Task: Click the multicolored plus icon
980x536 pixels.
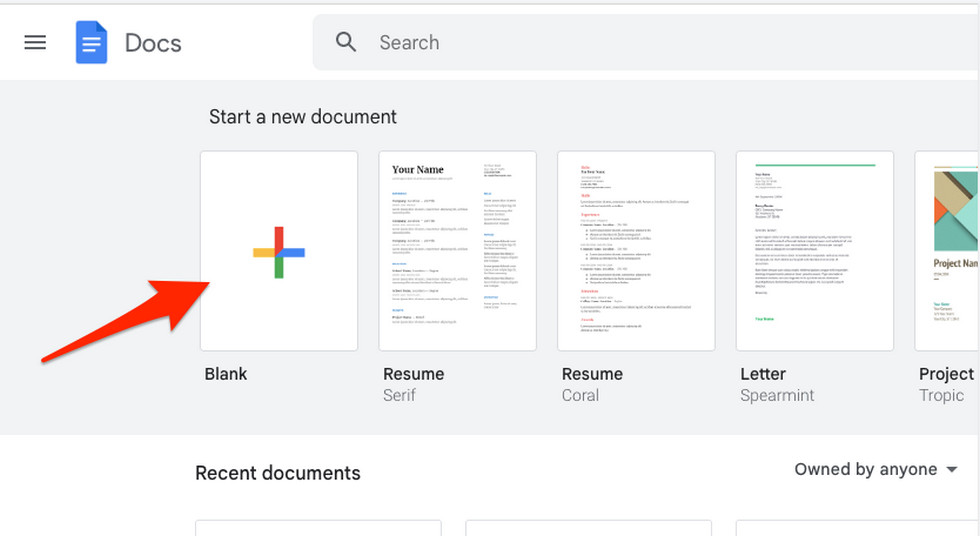Action: click(279, 252)
